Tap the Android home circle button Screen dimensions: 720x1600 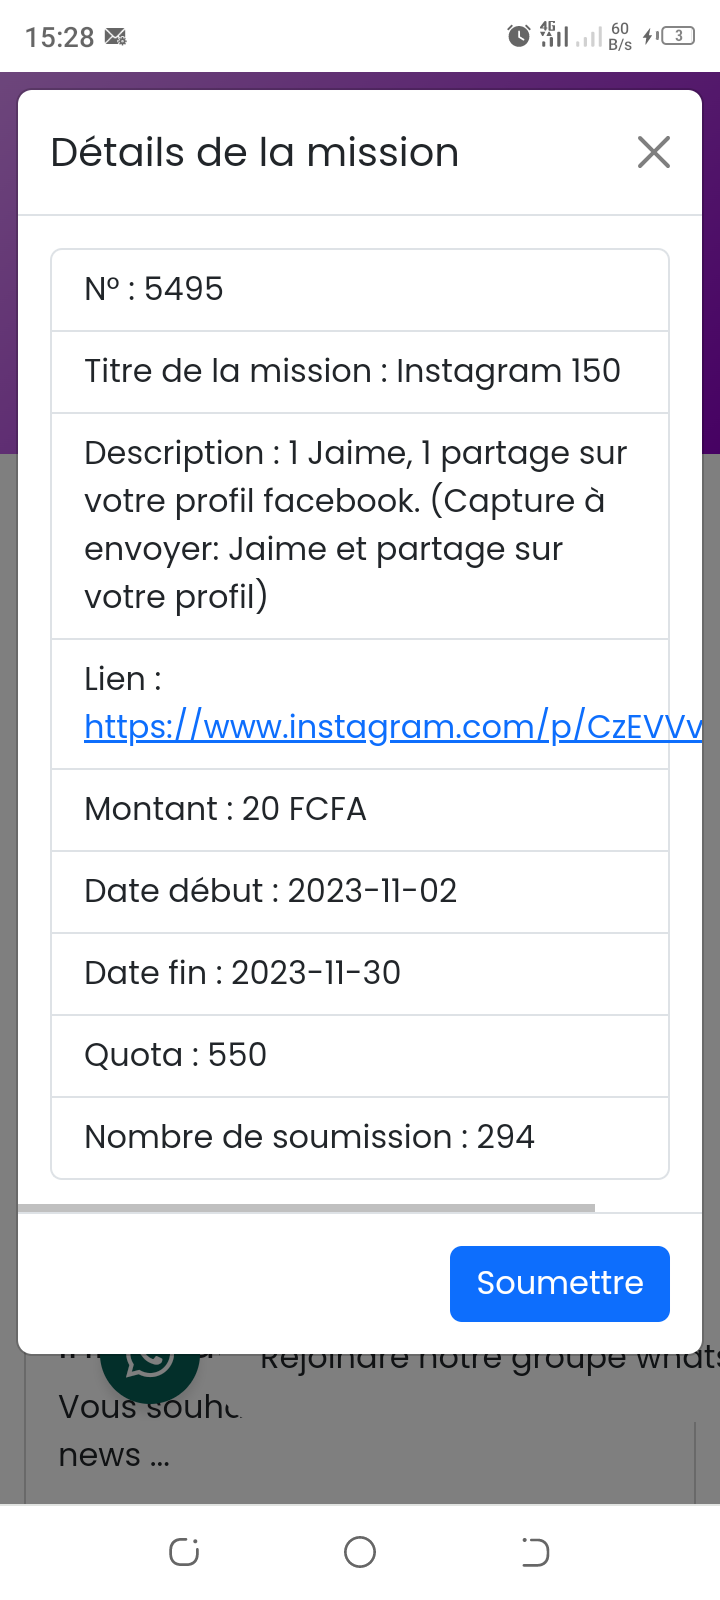click(360, 1552)
